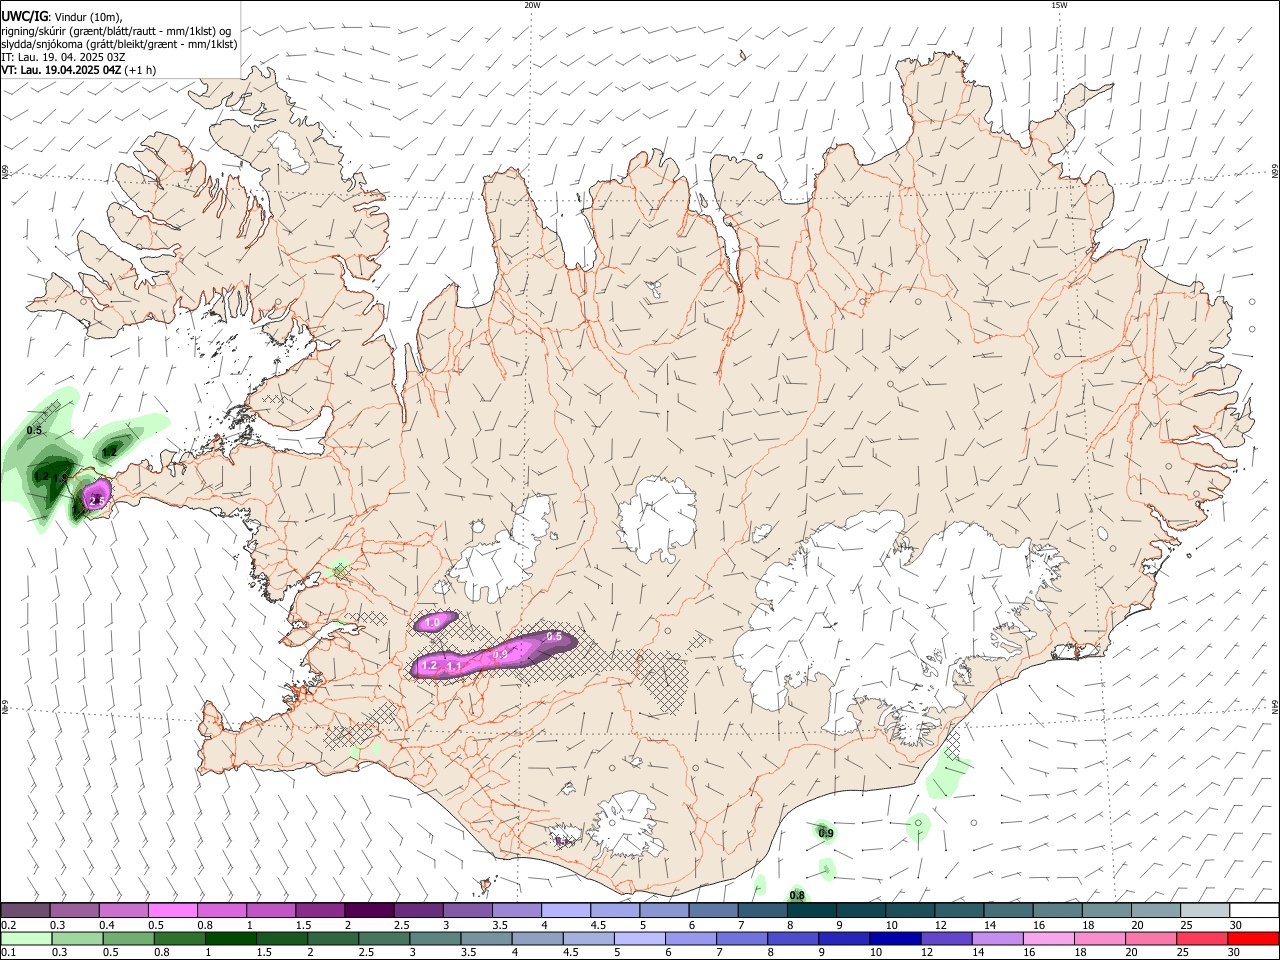Pick the bright pink 0.5–0.8 snow scale swatch
Viewport: 1280px width, 960px height.
tap(173, 910)
